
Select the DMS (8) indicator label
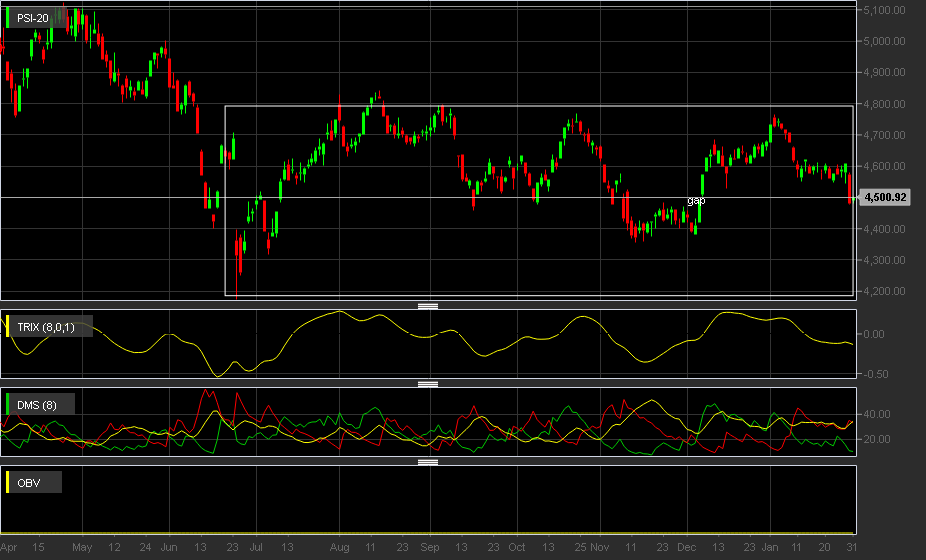37,405
